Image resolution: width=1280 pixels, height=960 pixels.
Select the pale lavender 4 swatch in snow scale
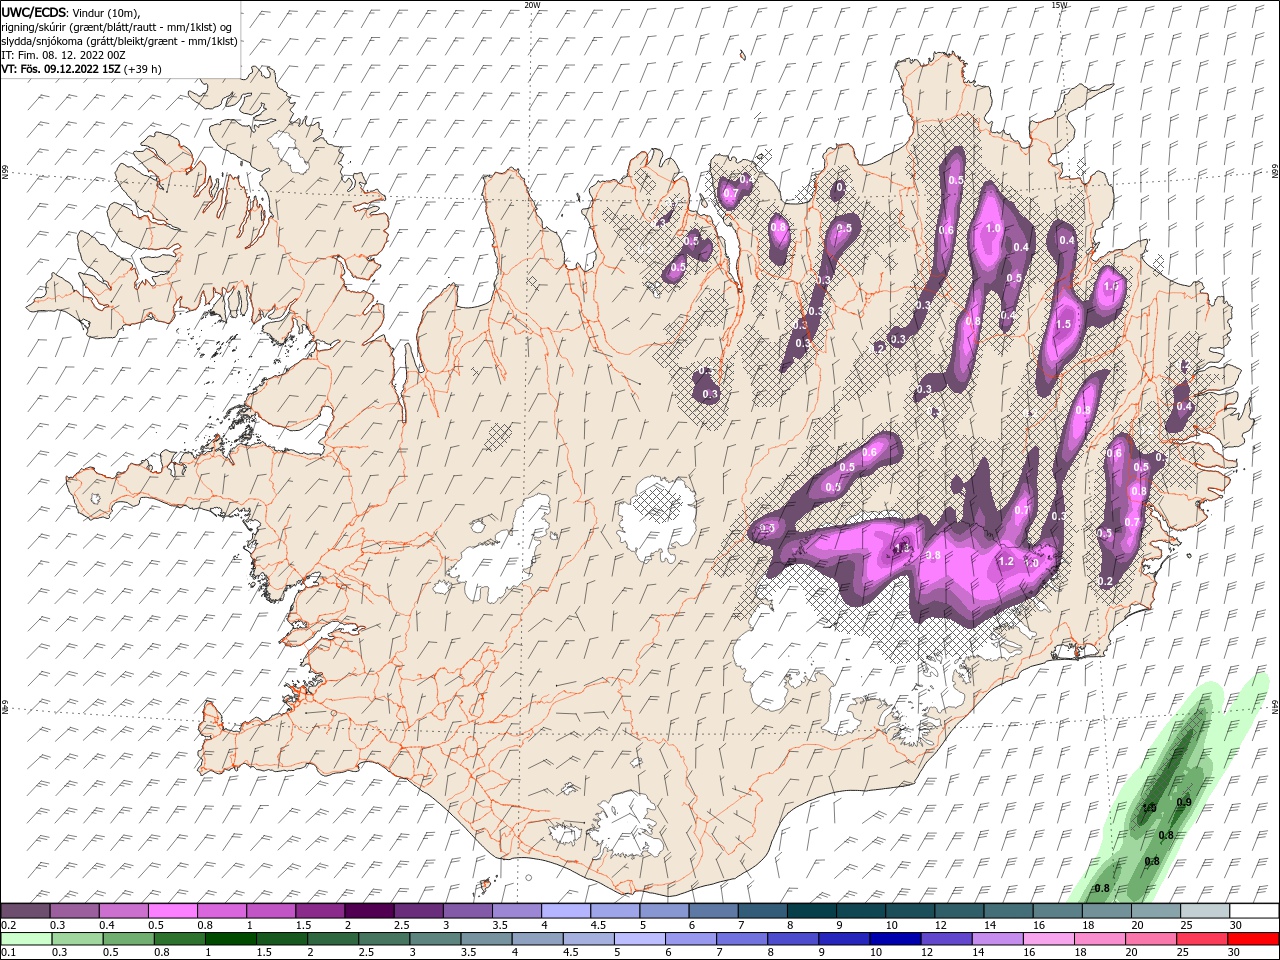[565, 911]
